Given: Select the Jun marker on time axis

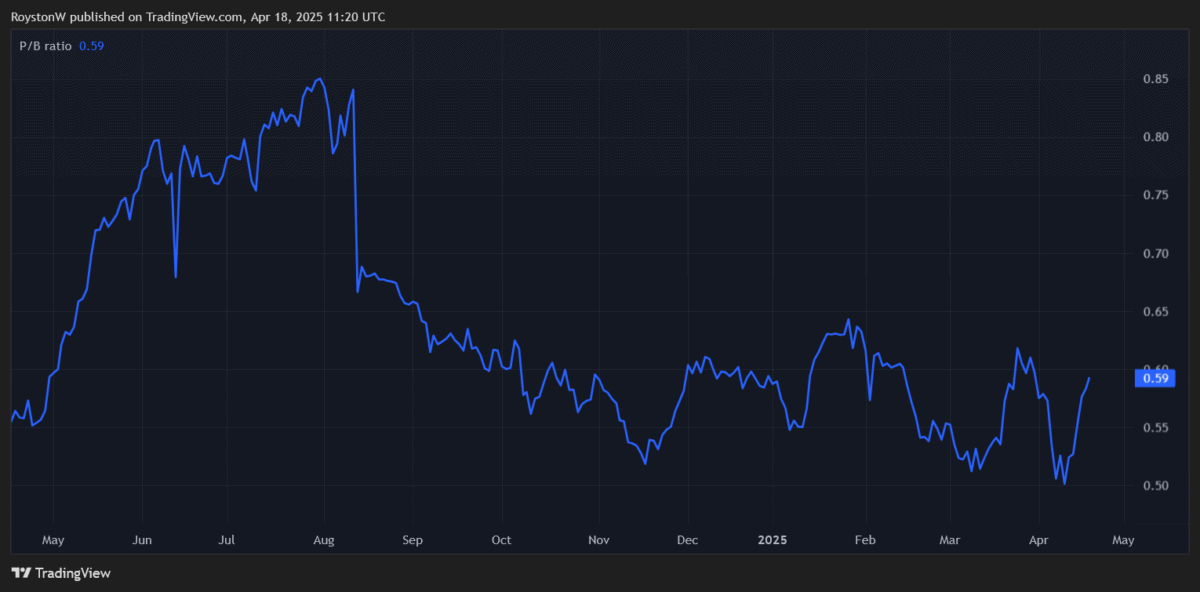Looking at the screenshot, I should tap(142, 540).
